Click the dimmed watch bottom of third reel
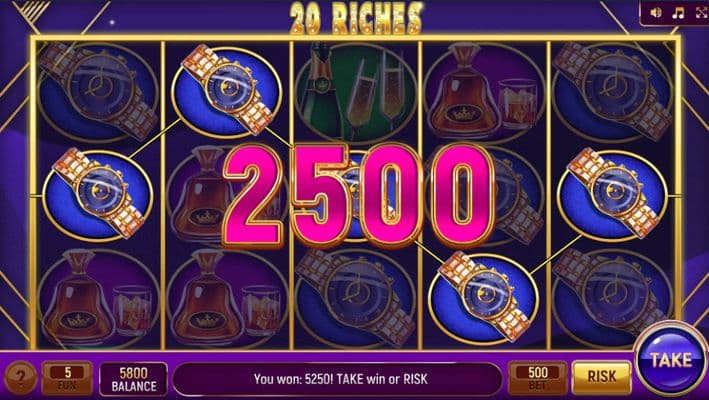Screen dimensions: 709x400 356,298
